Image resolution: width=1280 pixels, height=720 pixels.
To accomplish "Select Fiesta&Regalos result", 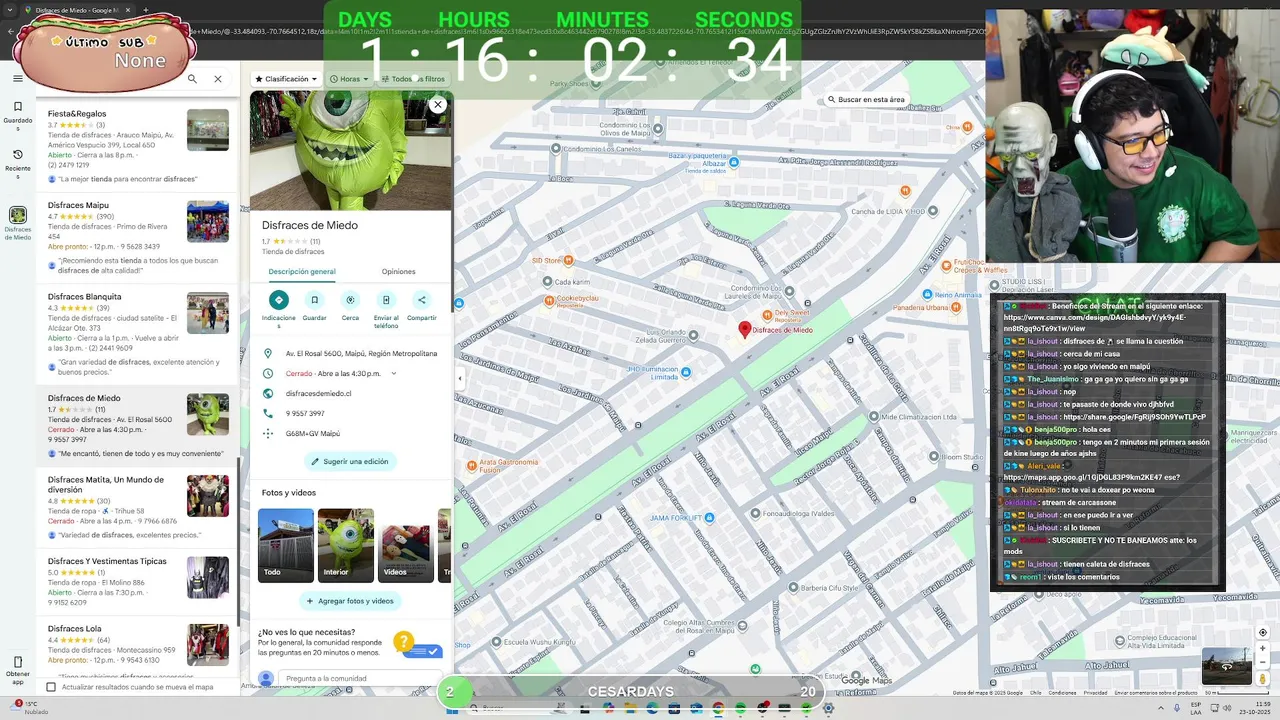I will pyautogui.click(x=137, y=145).
